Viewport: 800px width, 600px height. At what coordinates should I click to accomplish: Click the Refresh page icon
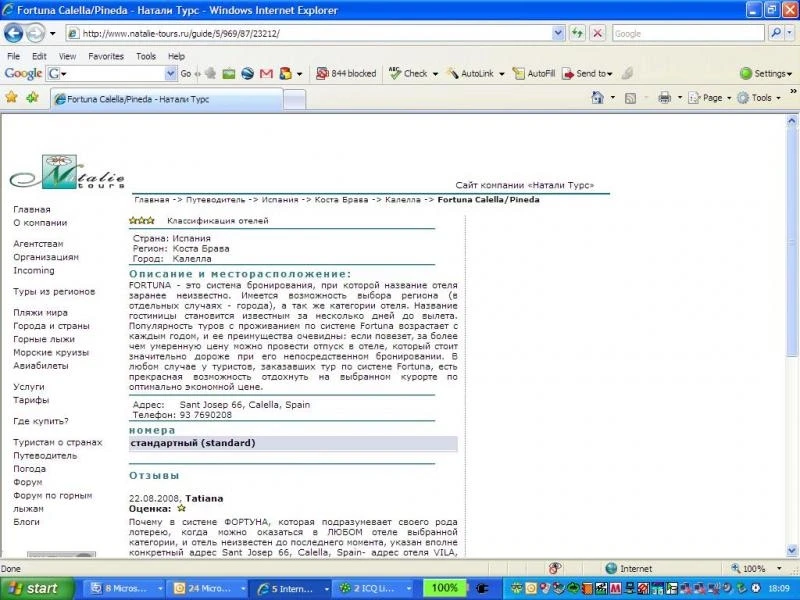pos(577,34)
